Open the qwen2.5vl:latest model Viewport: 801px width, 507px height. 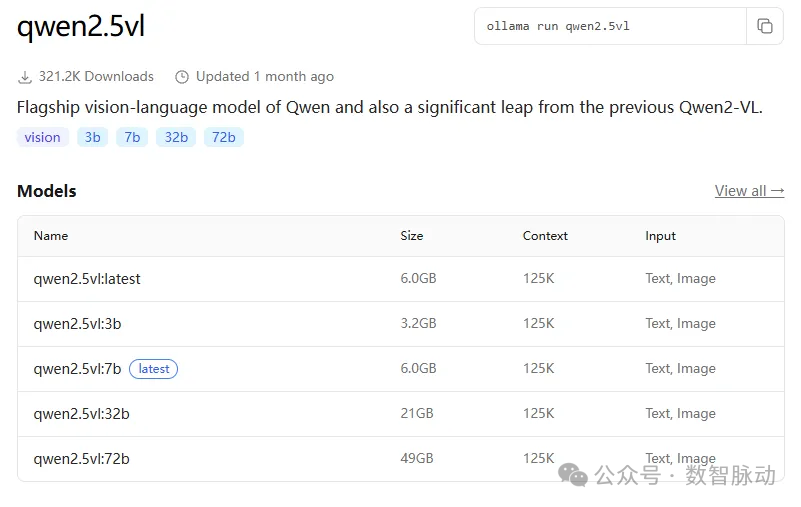(x=87, y=279)
